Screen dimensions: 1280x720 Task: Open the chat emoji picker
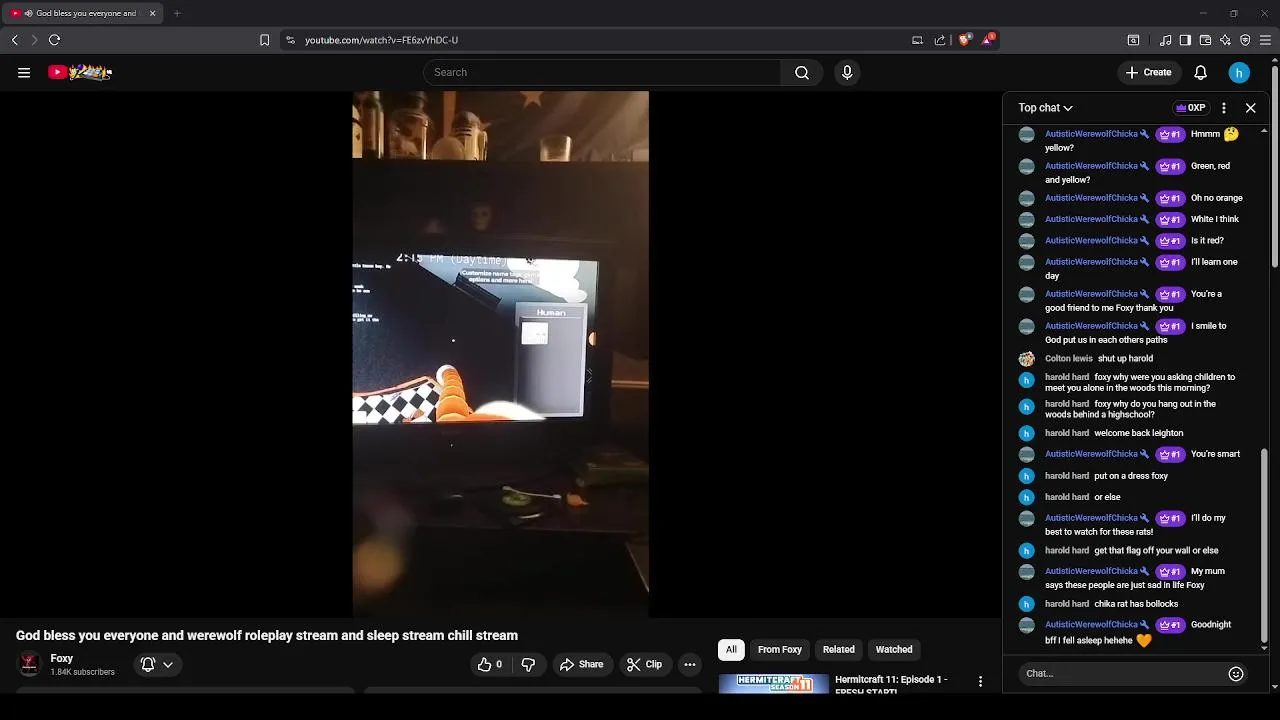pyautogui.click(x=1236, y=674)
